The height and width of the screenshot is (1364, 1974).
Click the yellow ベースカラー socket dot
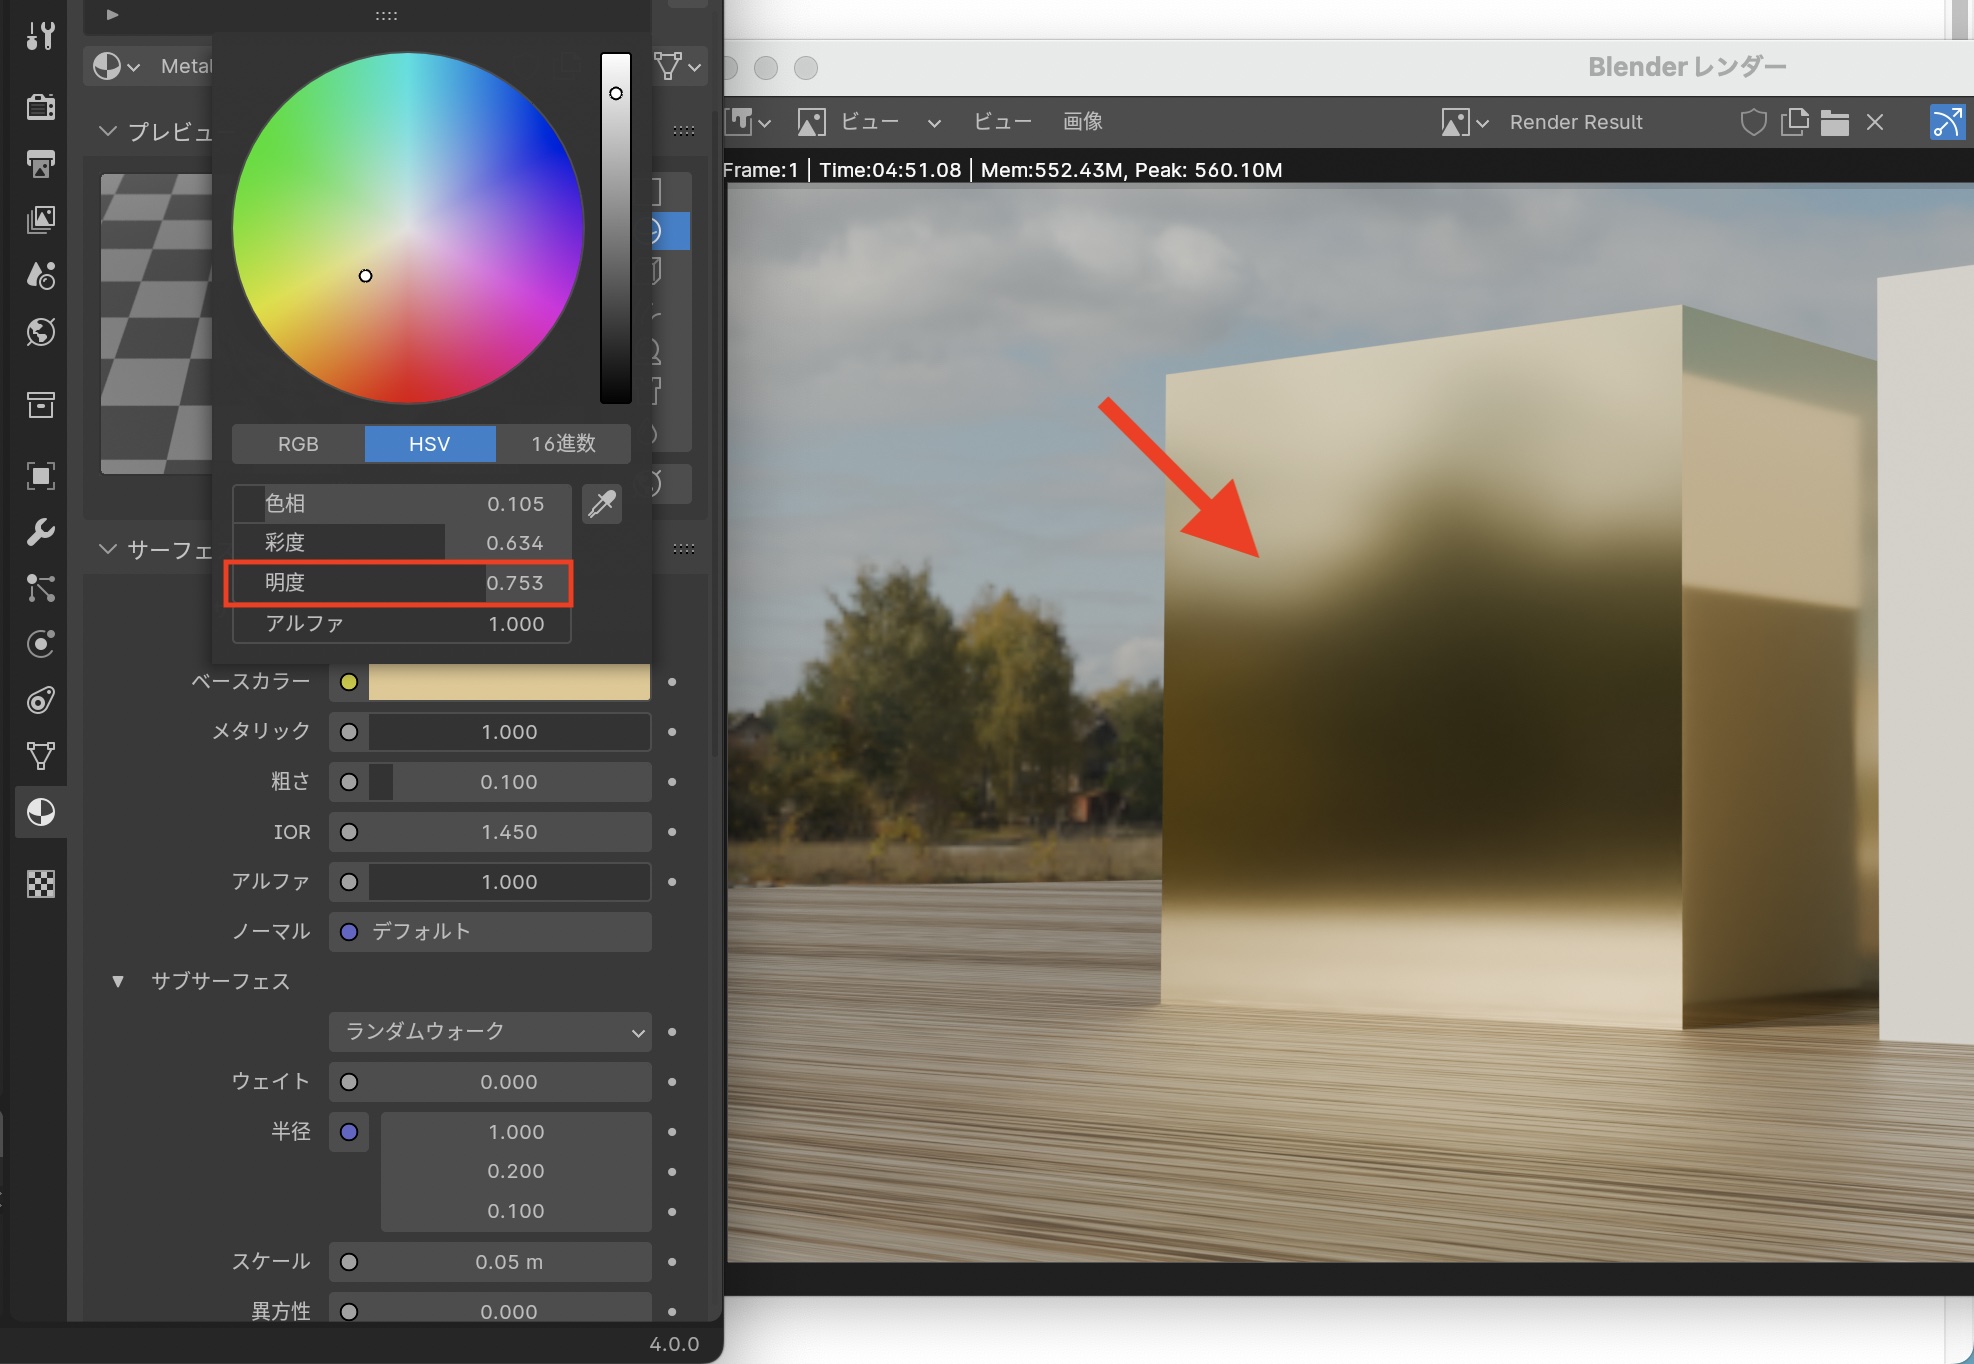(x=349, y=682)
